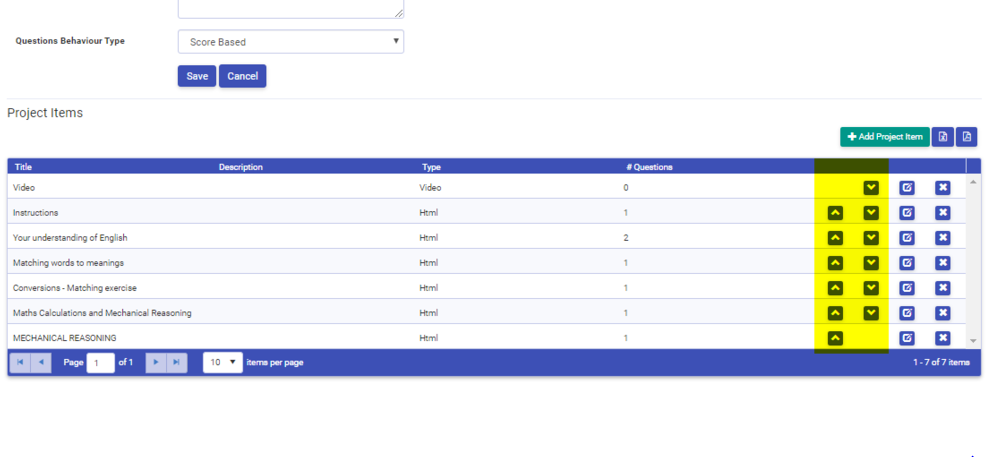Viewport: 993px width, 457px height.
Task: Move Matching words to meanings down
Action: 871,263
